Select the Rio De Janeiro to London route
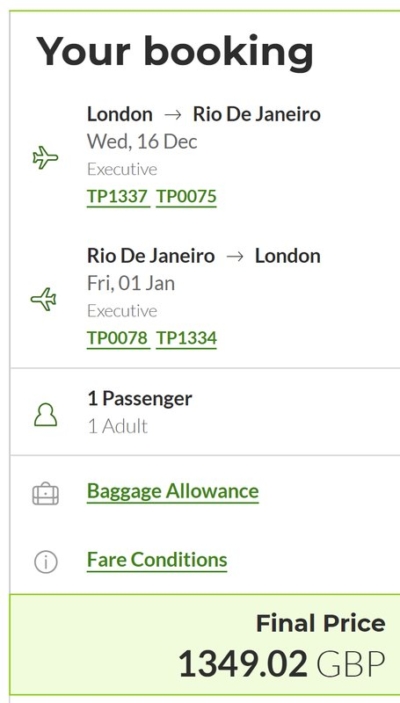This screenshot has height=703, width=400. (204, 256)
